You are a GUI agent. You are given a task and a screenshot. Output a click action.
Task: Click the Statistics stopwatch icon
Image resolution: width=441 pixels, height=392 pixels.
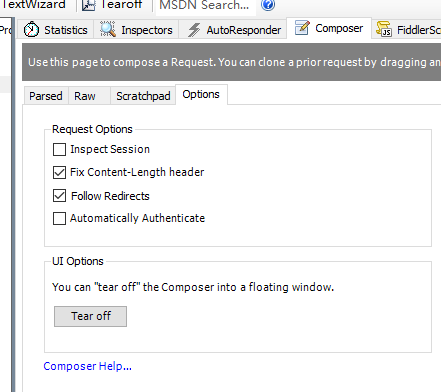click(x=31, y=29)
